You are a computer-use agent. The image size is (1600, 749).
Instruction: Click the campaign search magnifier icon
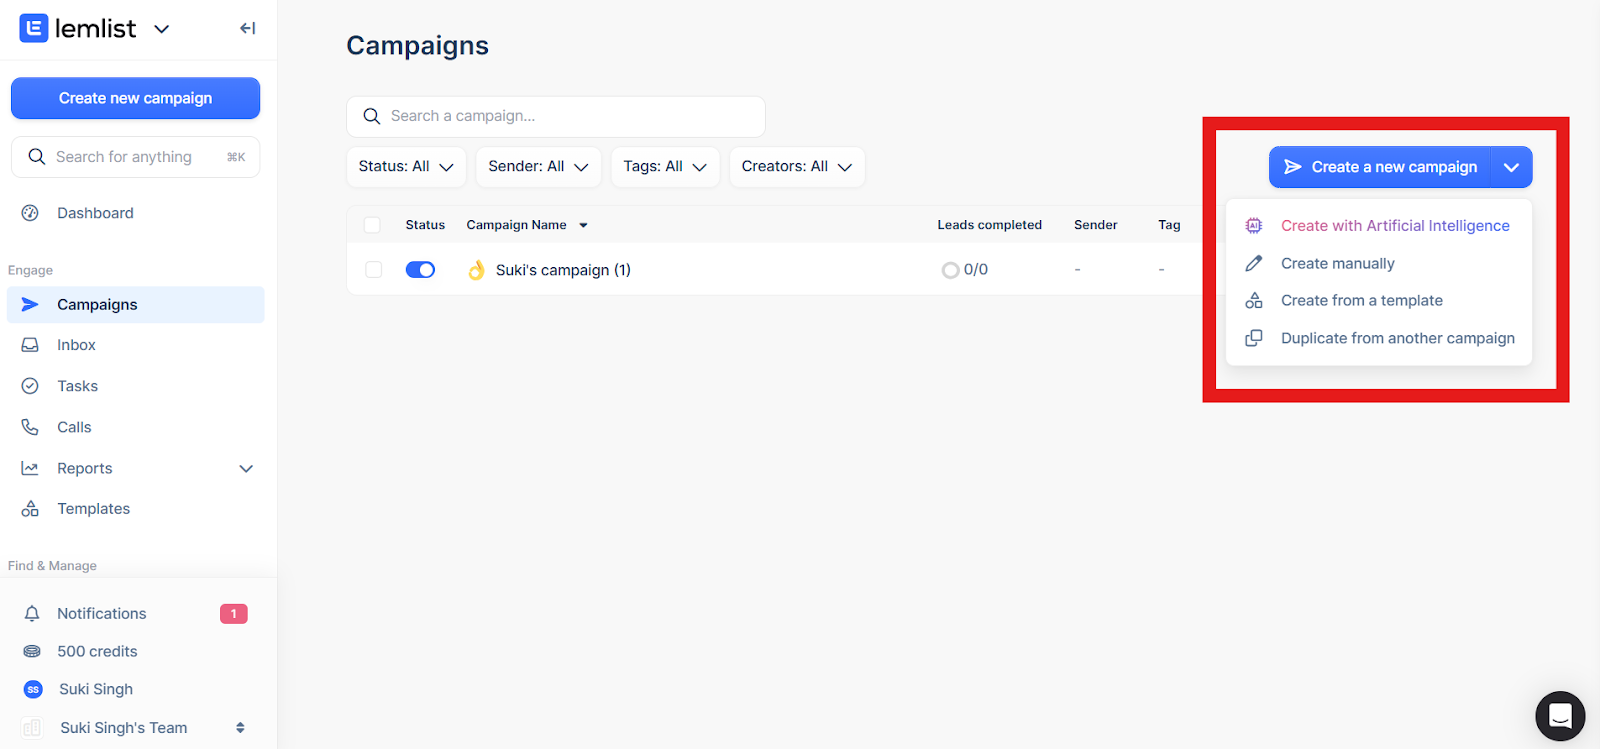pos(372,116)
